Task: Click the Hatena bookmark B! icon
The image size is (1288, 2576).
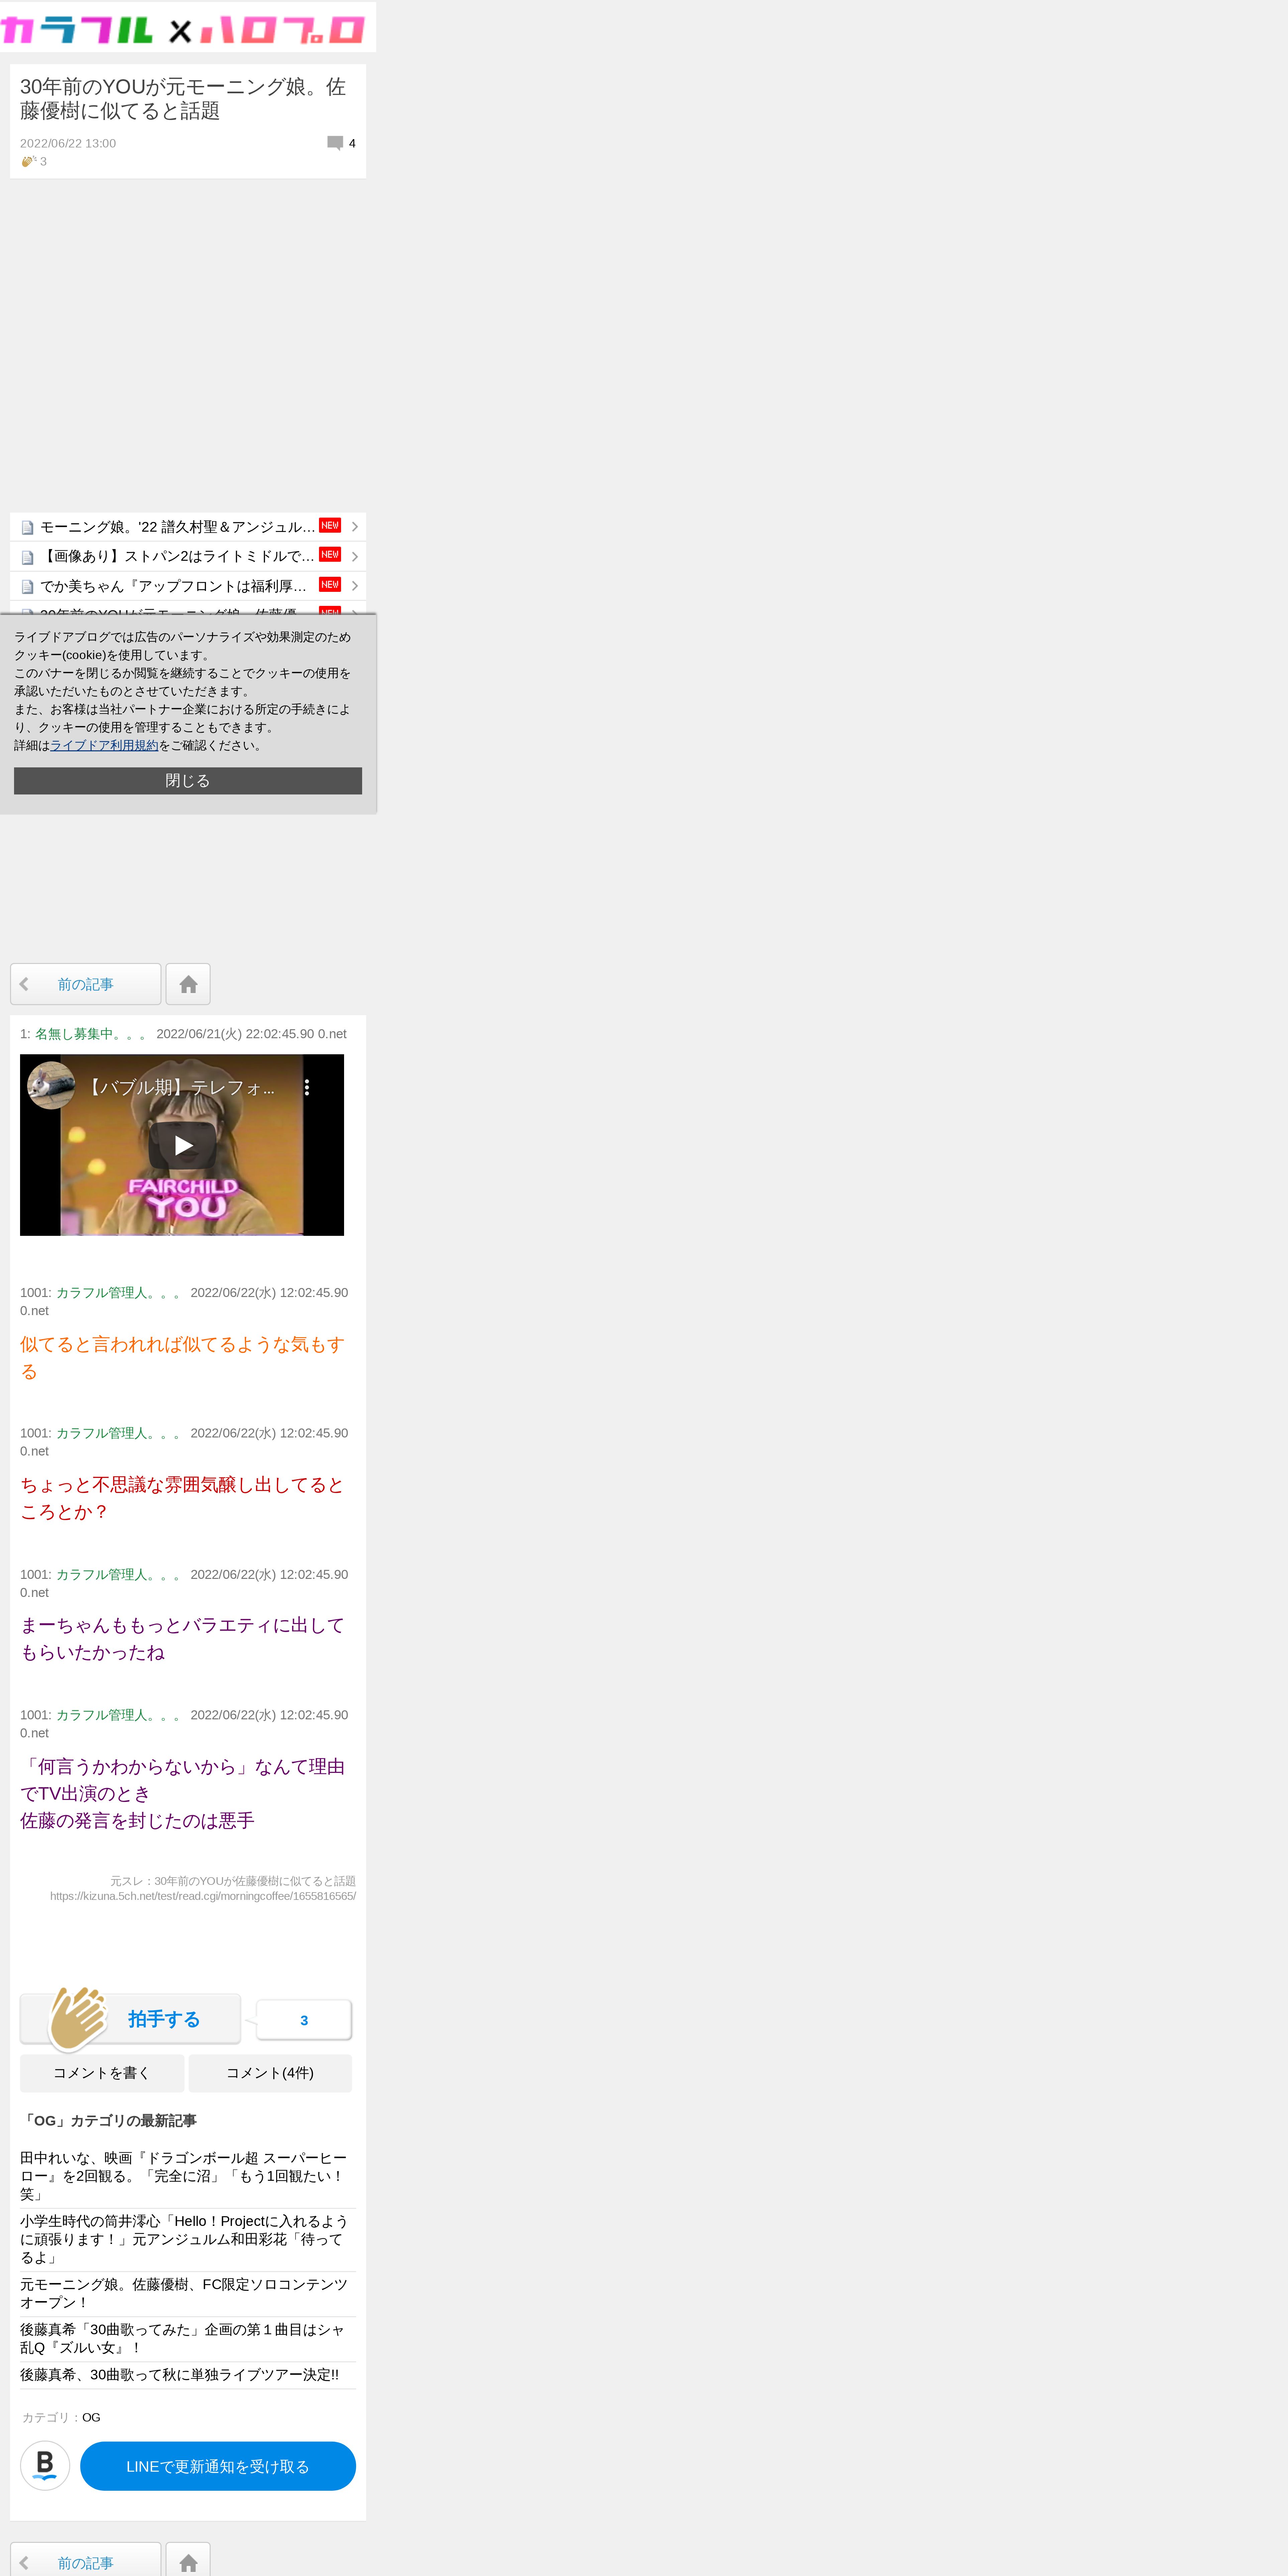Action: [x=45, y=2466]
